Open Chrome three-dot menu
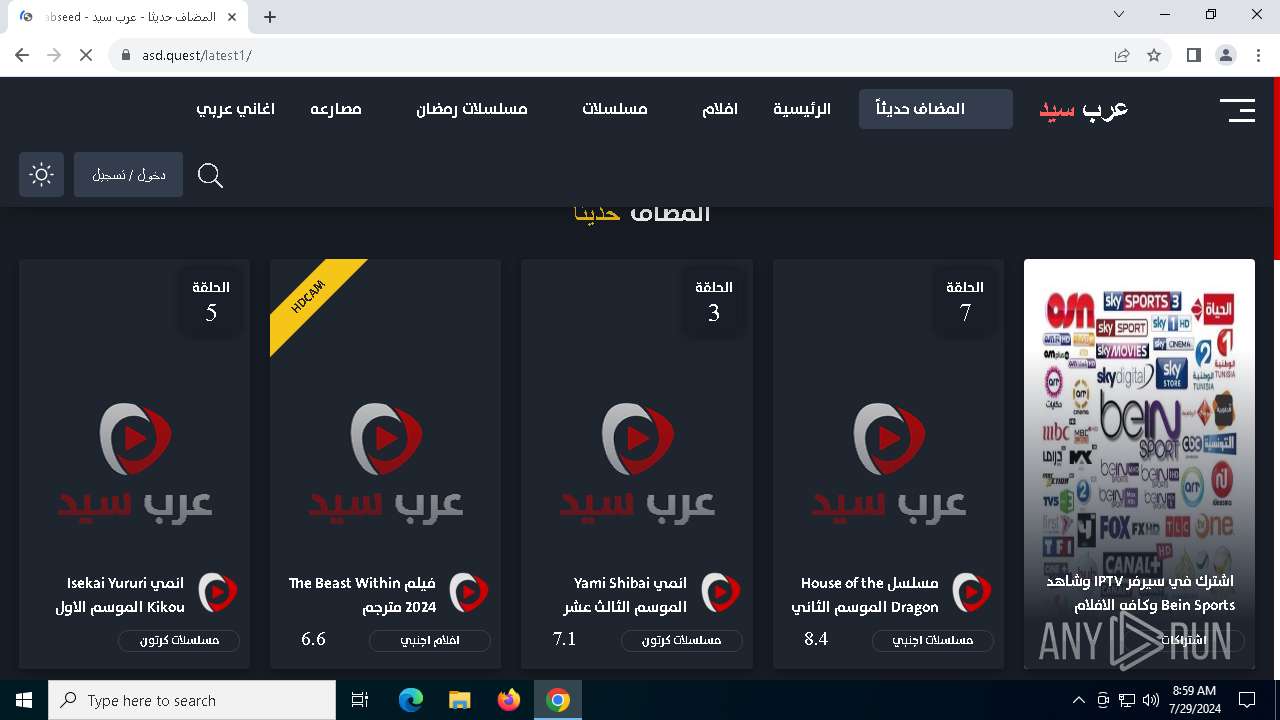1280x720 pixels. (1257, 55)
